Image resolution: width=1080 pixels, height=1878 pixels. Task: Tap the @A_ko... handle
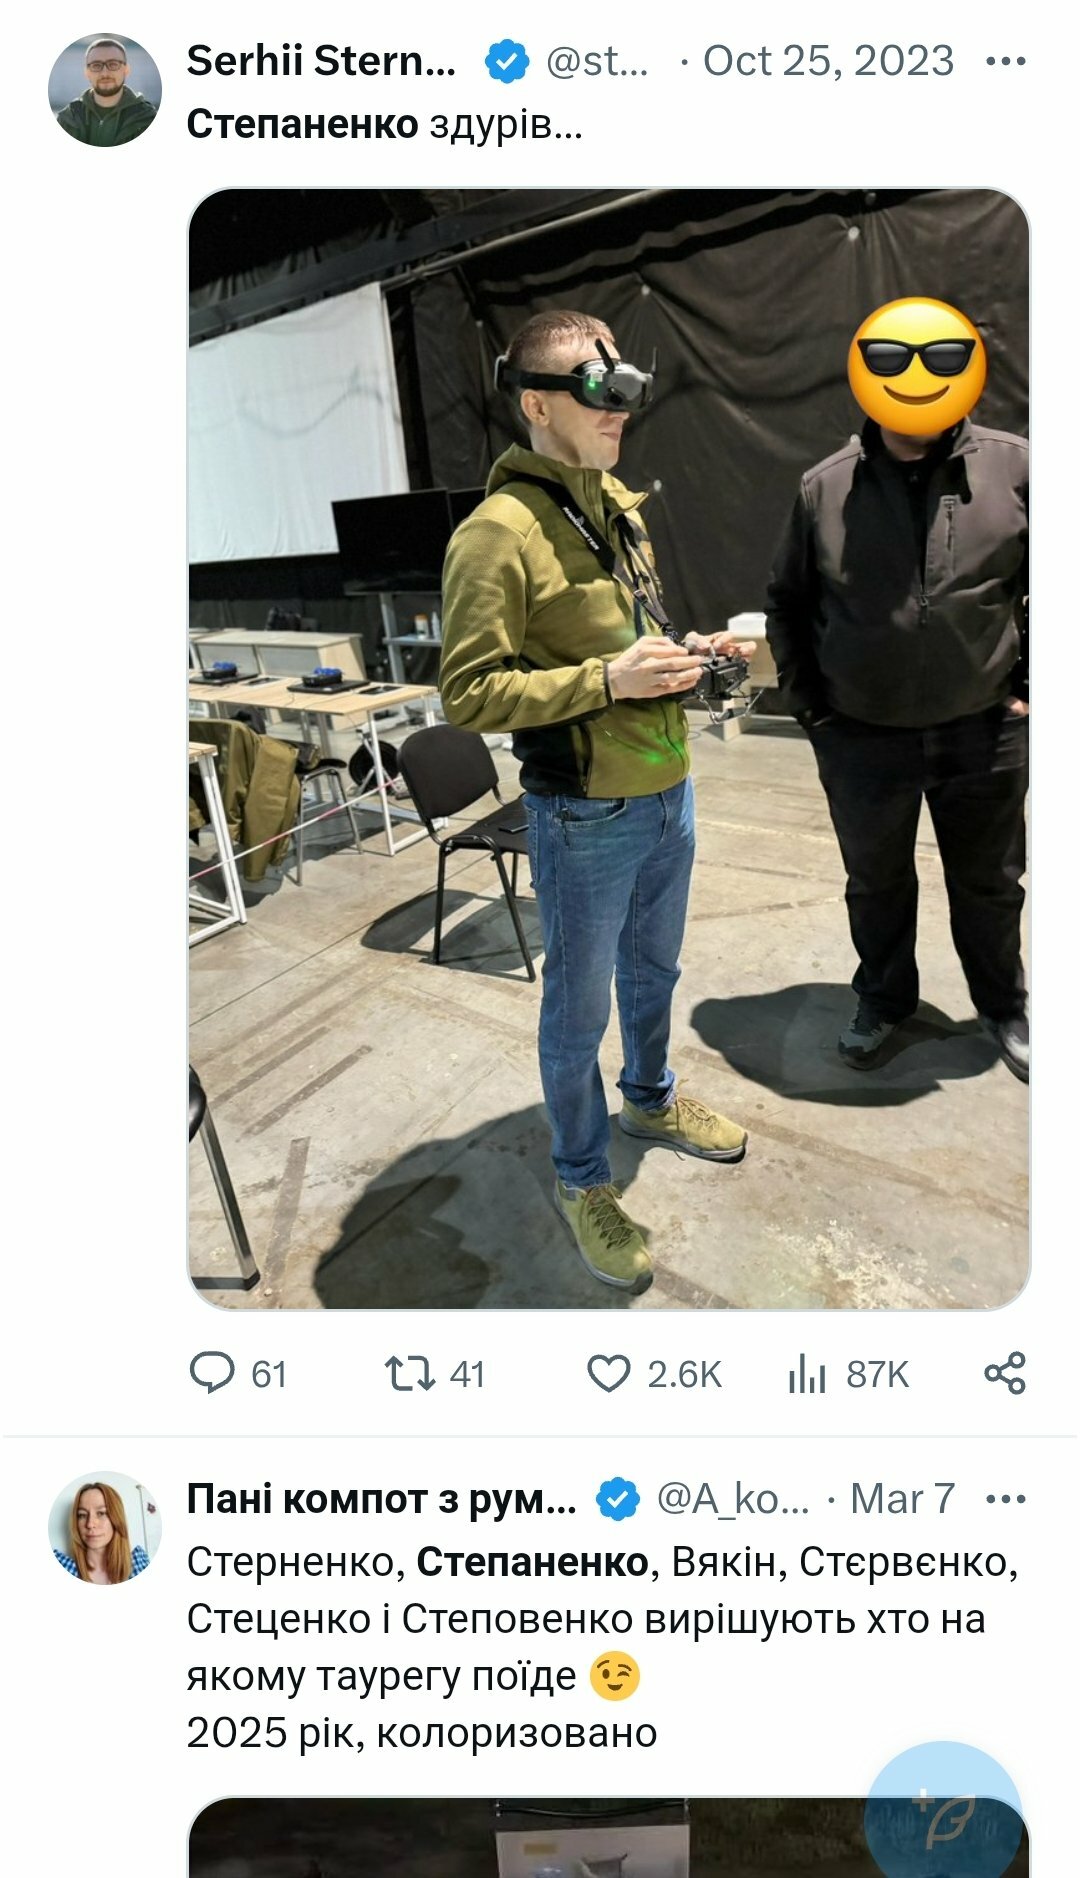[x=732, y=1499]
